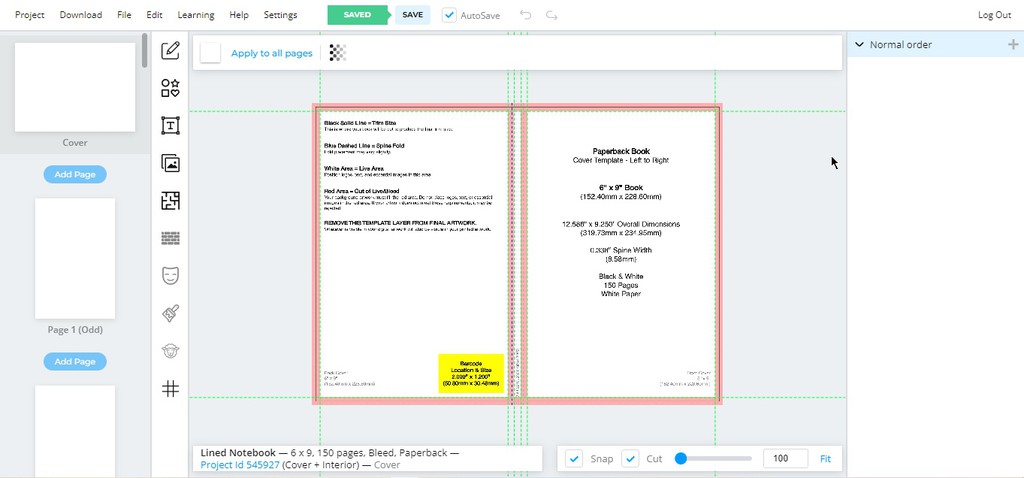Toggle the Snap checkbox
This screenshot has height=478, width=1024.
coord(573,458)
